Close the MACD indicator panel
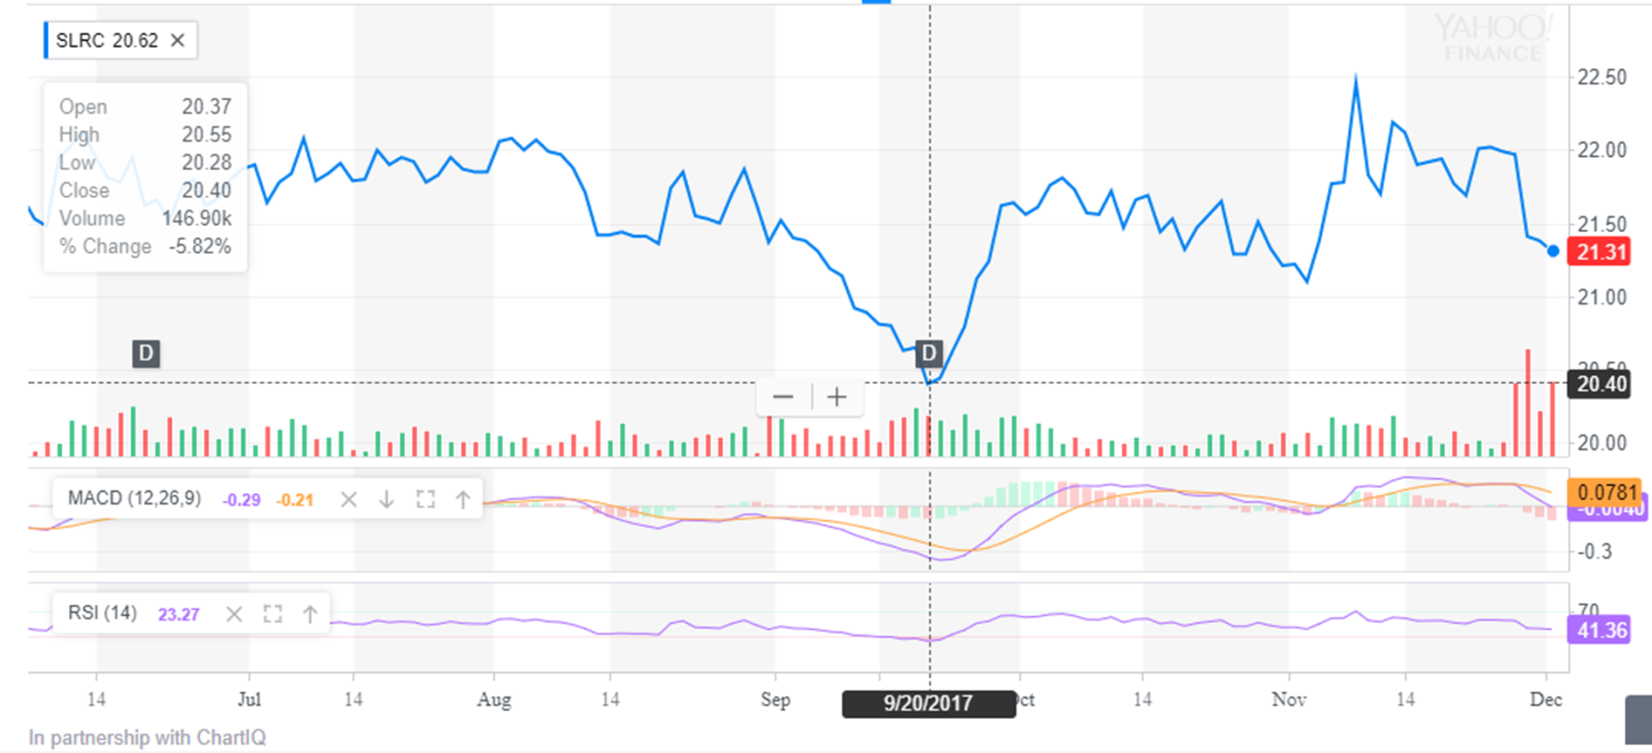Viewport: 1652px width, 753px height. [x=348, y=499]
